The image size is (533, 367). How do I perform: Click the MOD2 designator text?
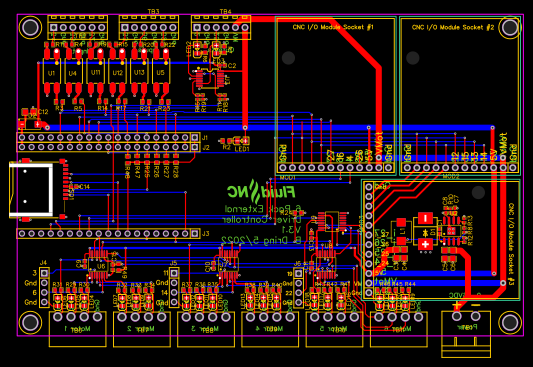pos(451,176)
